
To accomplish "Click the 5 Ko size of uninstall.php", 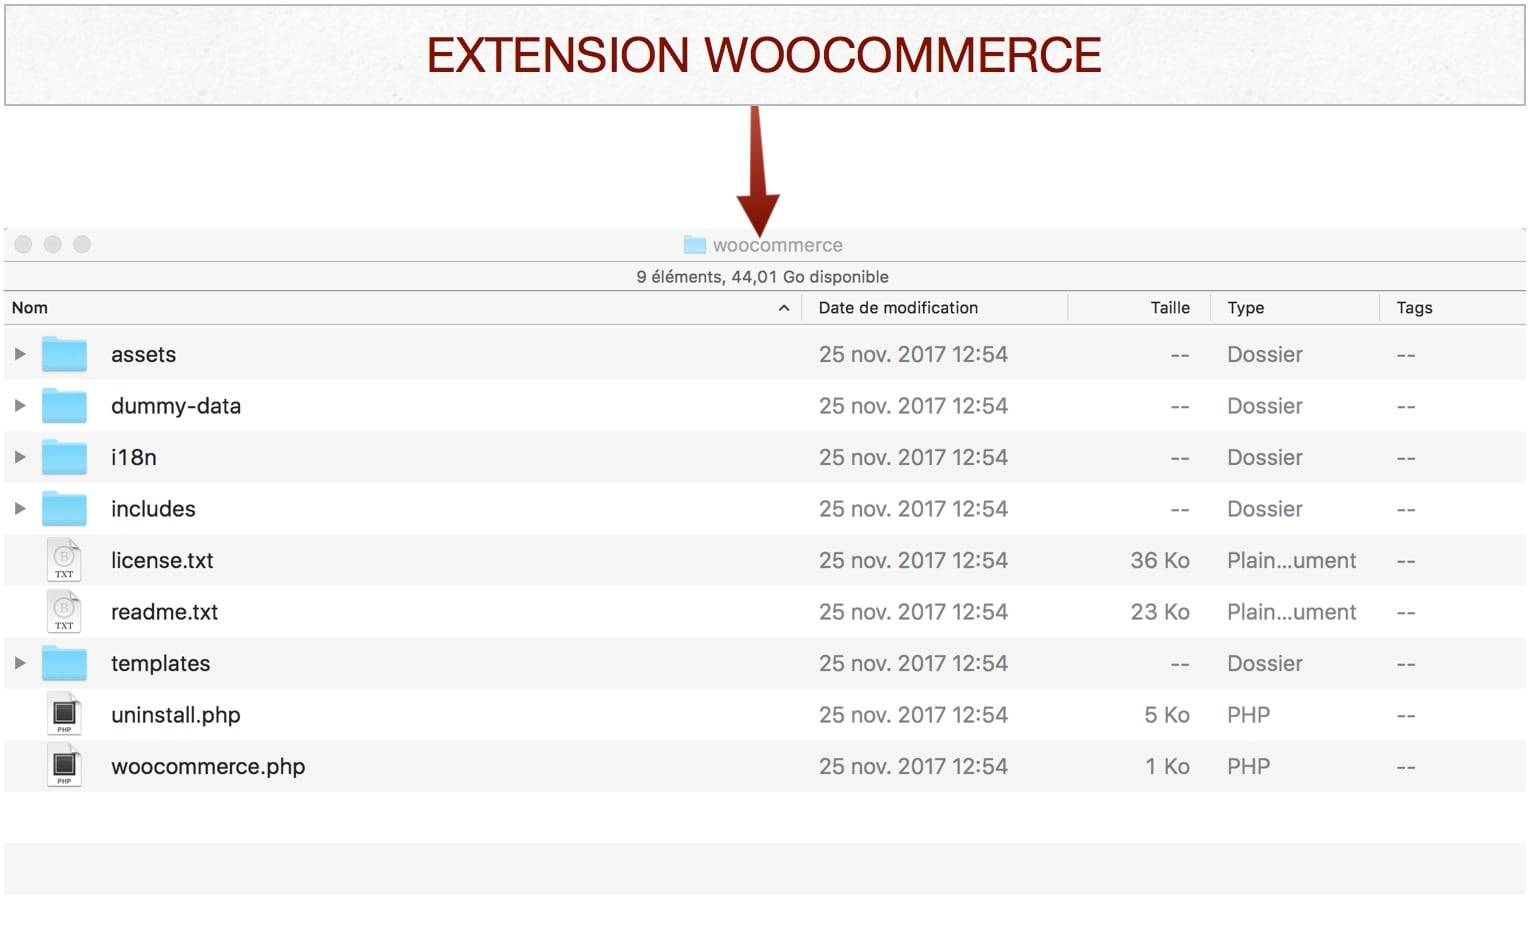I will coord(1167,715).
